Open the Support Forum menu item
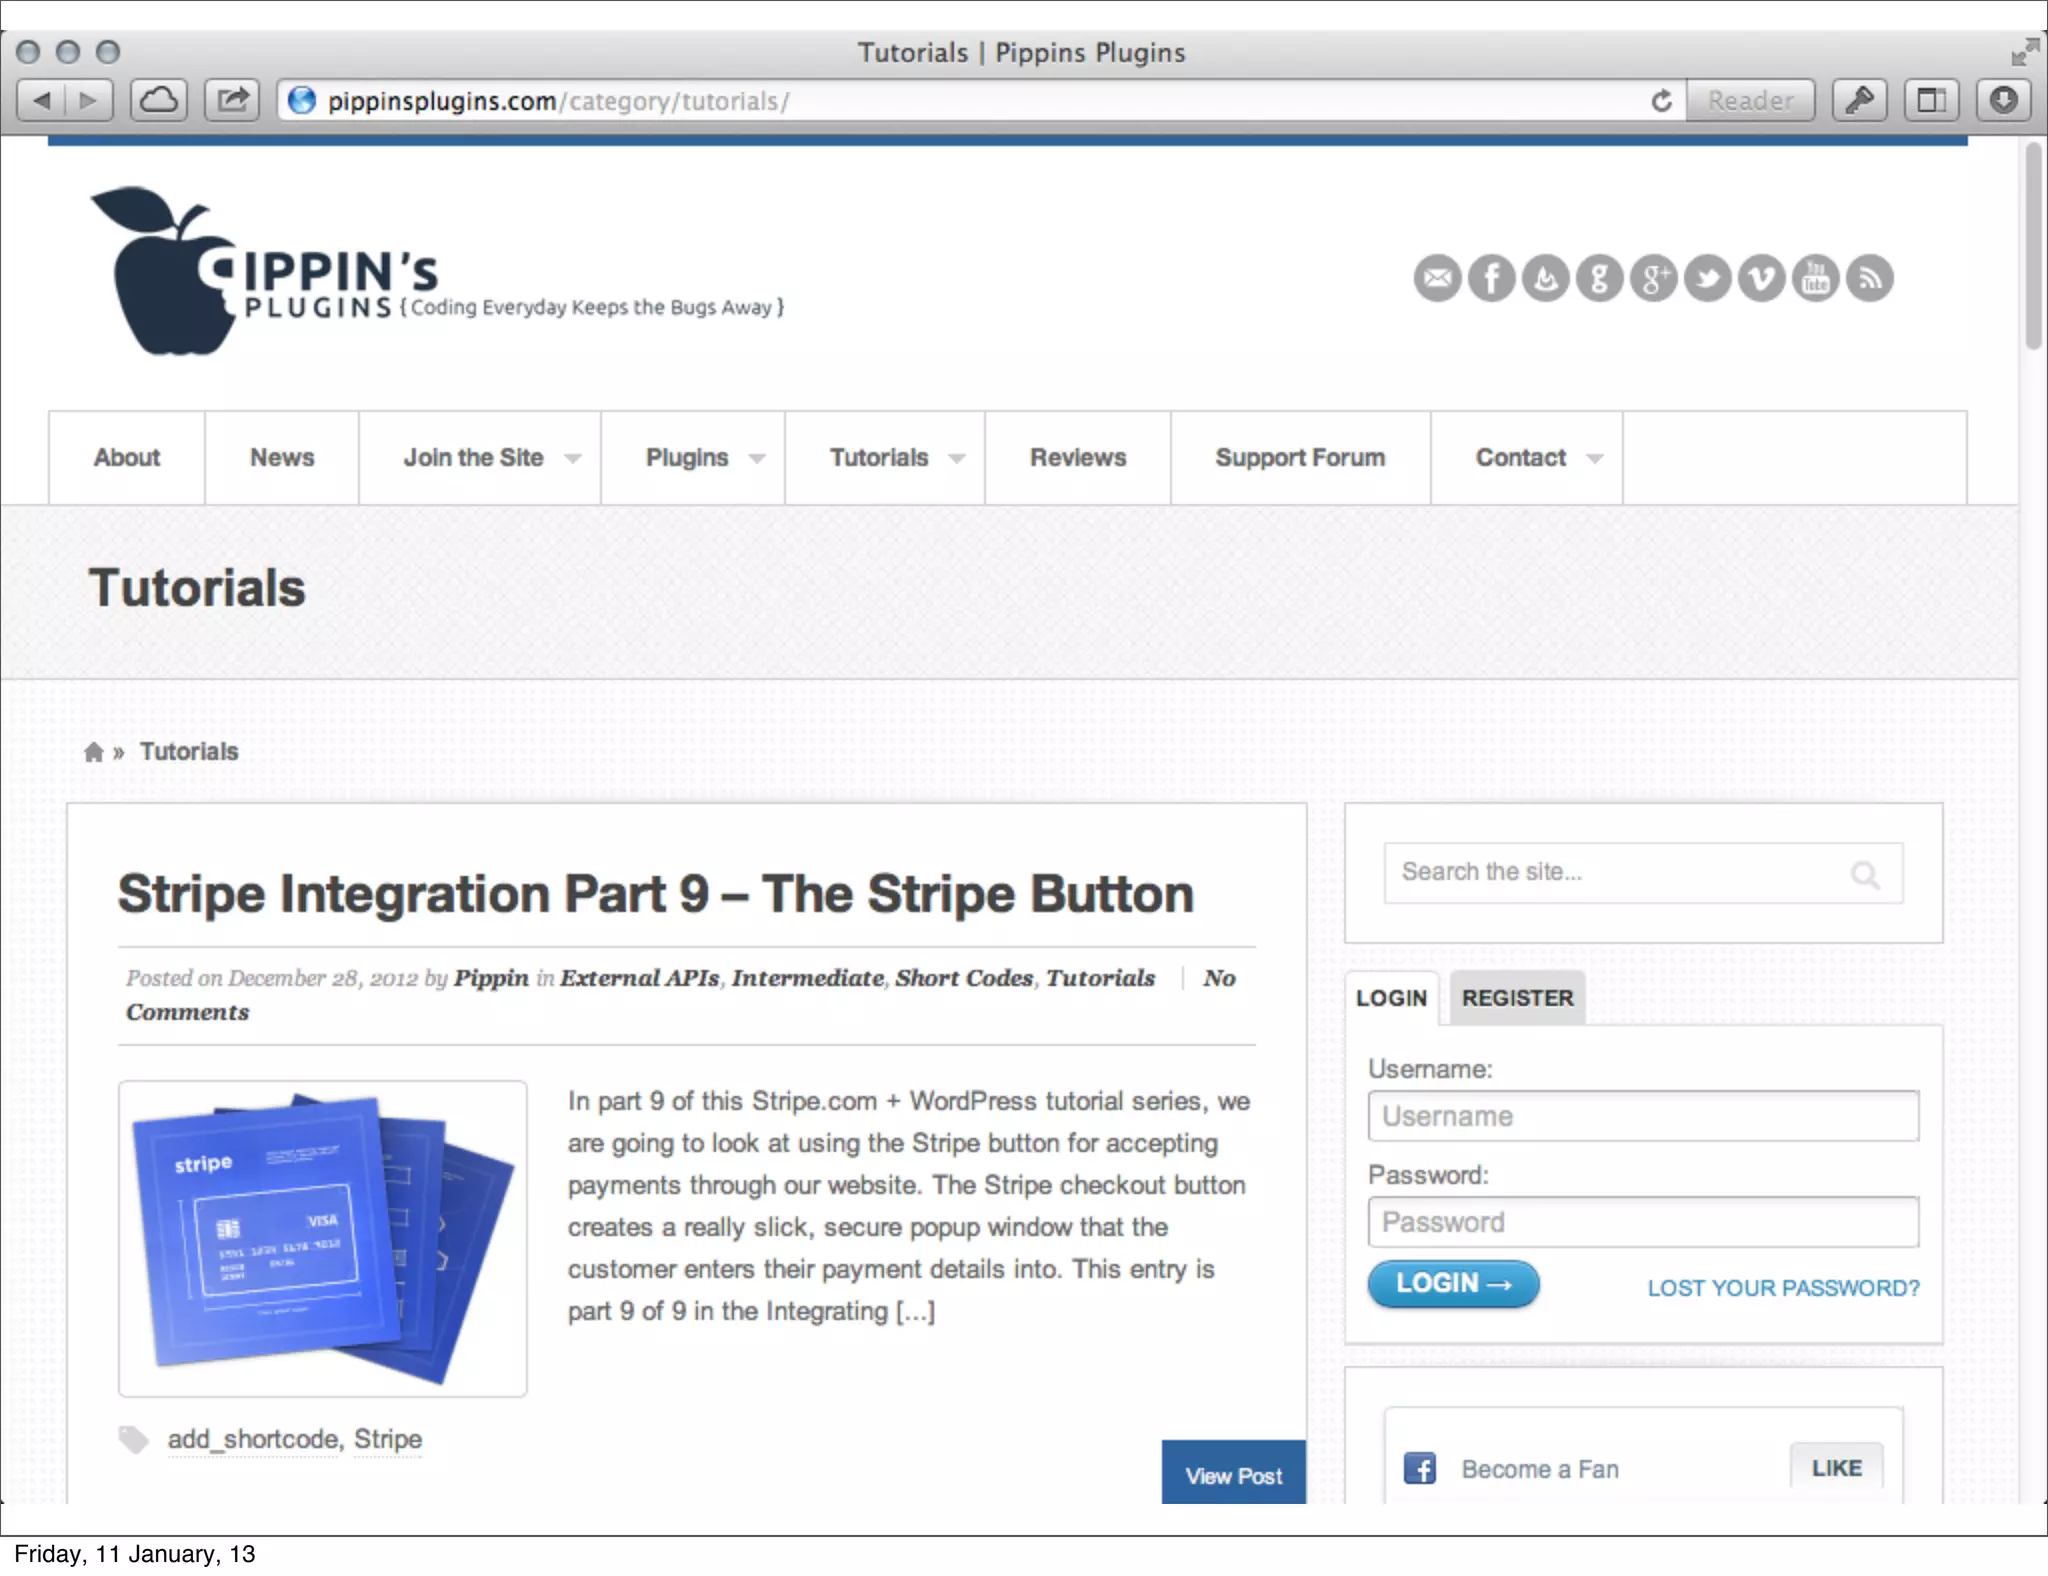 (x=1300, y=458)
